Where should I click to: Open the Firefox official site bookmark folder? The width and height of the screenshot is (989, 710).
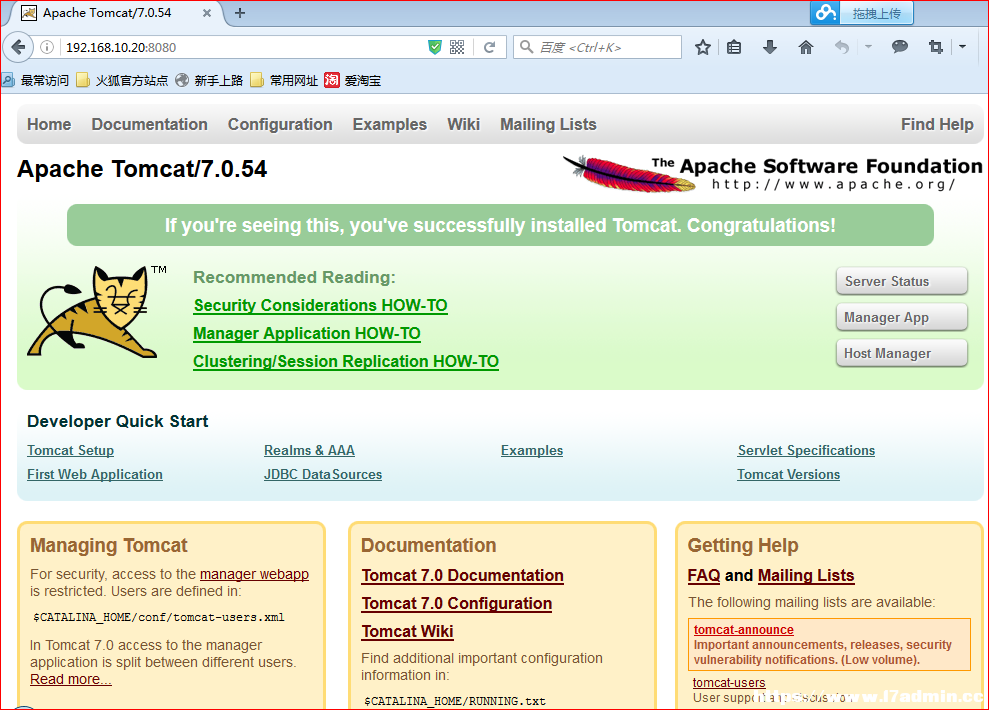(x=122, y=80)
